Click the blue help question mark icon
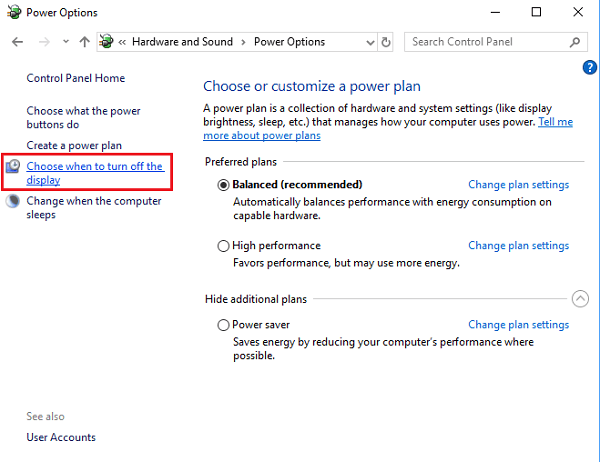Viewport: 600px width, 462px height. (589, 67)
